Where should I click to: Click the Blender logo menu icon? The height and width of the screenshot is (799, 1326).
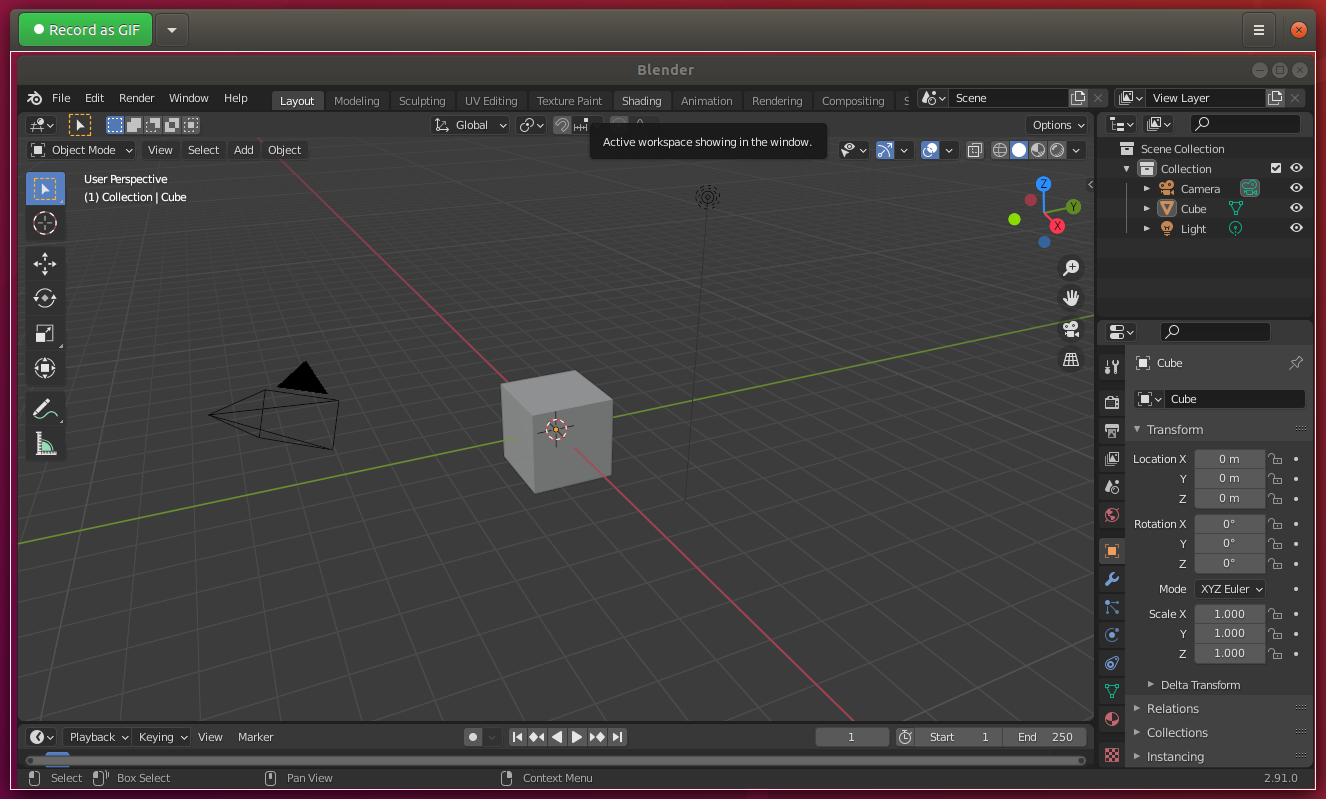35,98
